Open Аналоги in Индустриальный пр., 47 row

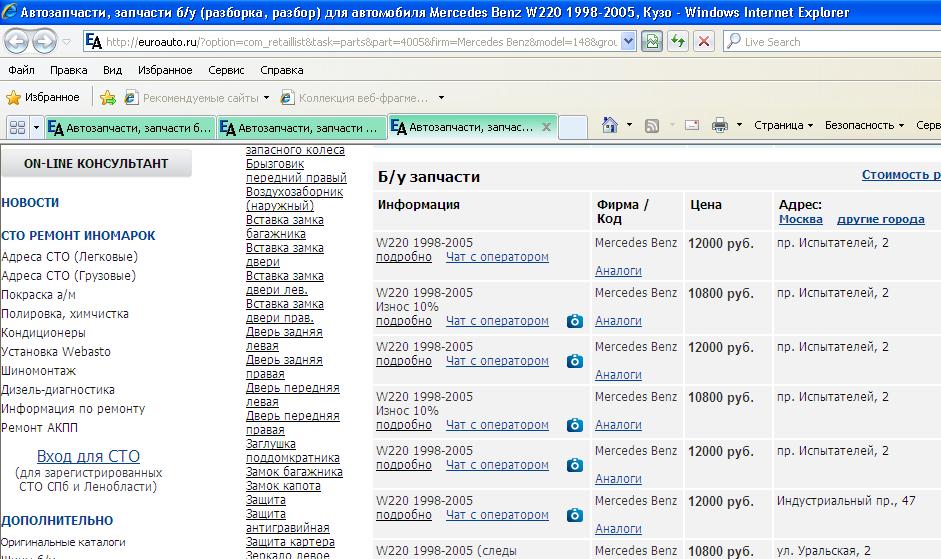coord(618,529)
